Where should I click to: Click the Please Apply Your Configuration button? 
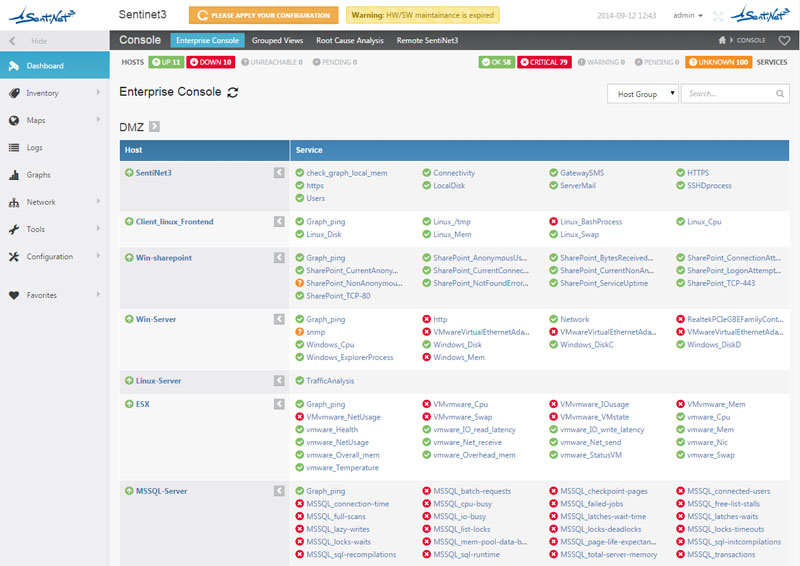pyautogui.click(x=263, y=15)
